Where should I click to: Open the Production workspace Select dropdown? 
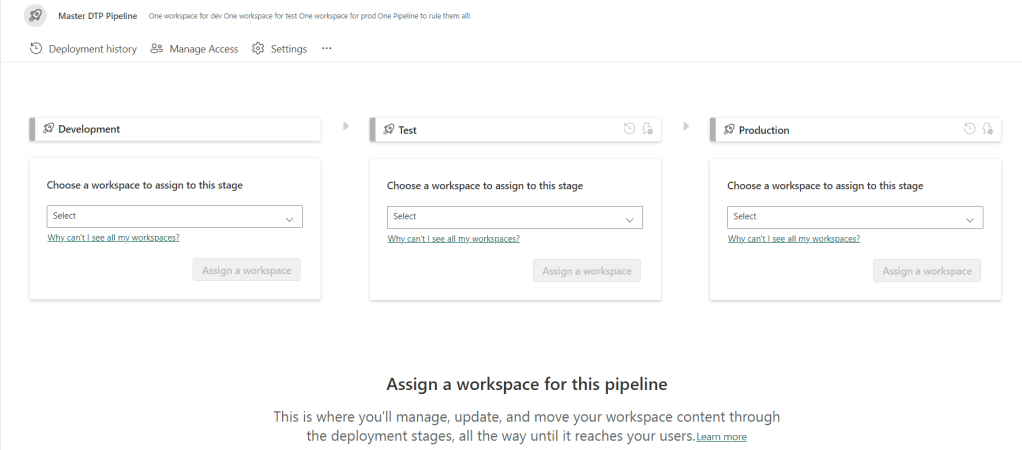coord(854,217)
